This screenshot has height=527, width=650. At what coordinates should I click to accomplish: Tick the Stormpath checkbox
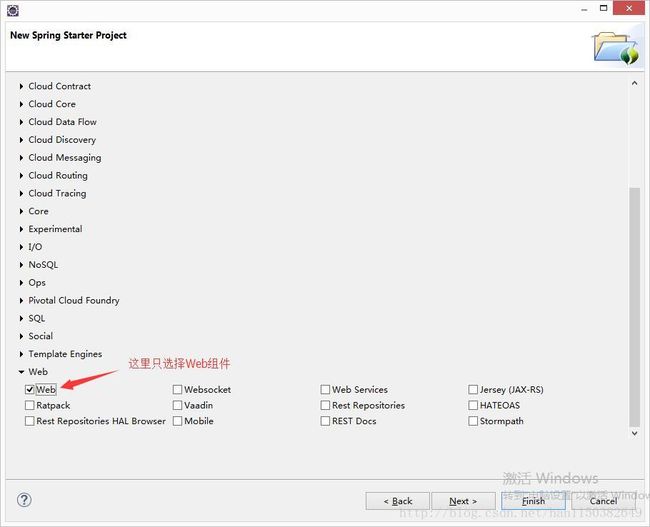(x=473, y=421)
